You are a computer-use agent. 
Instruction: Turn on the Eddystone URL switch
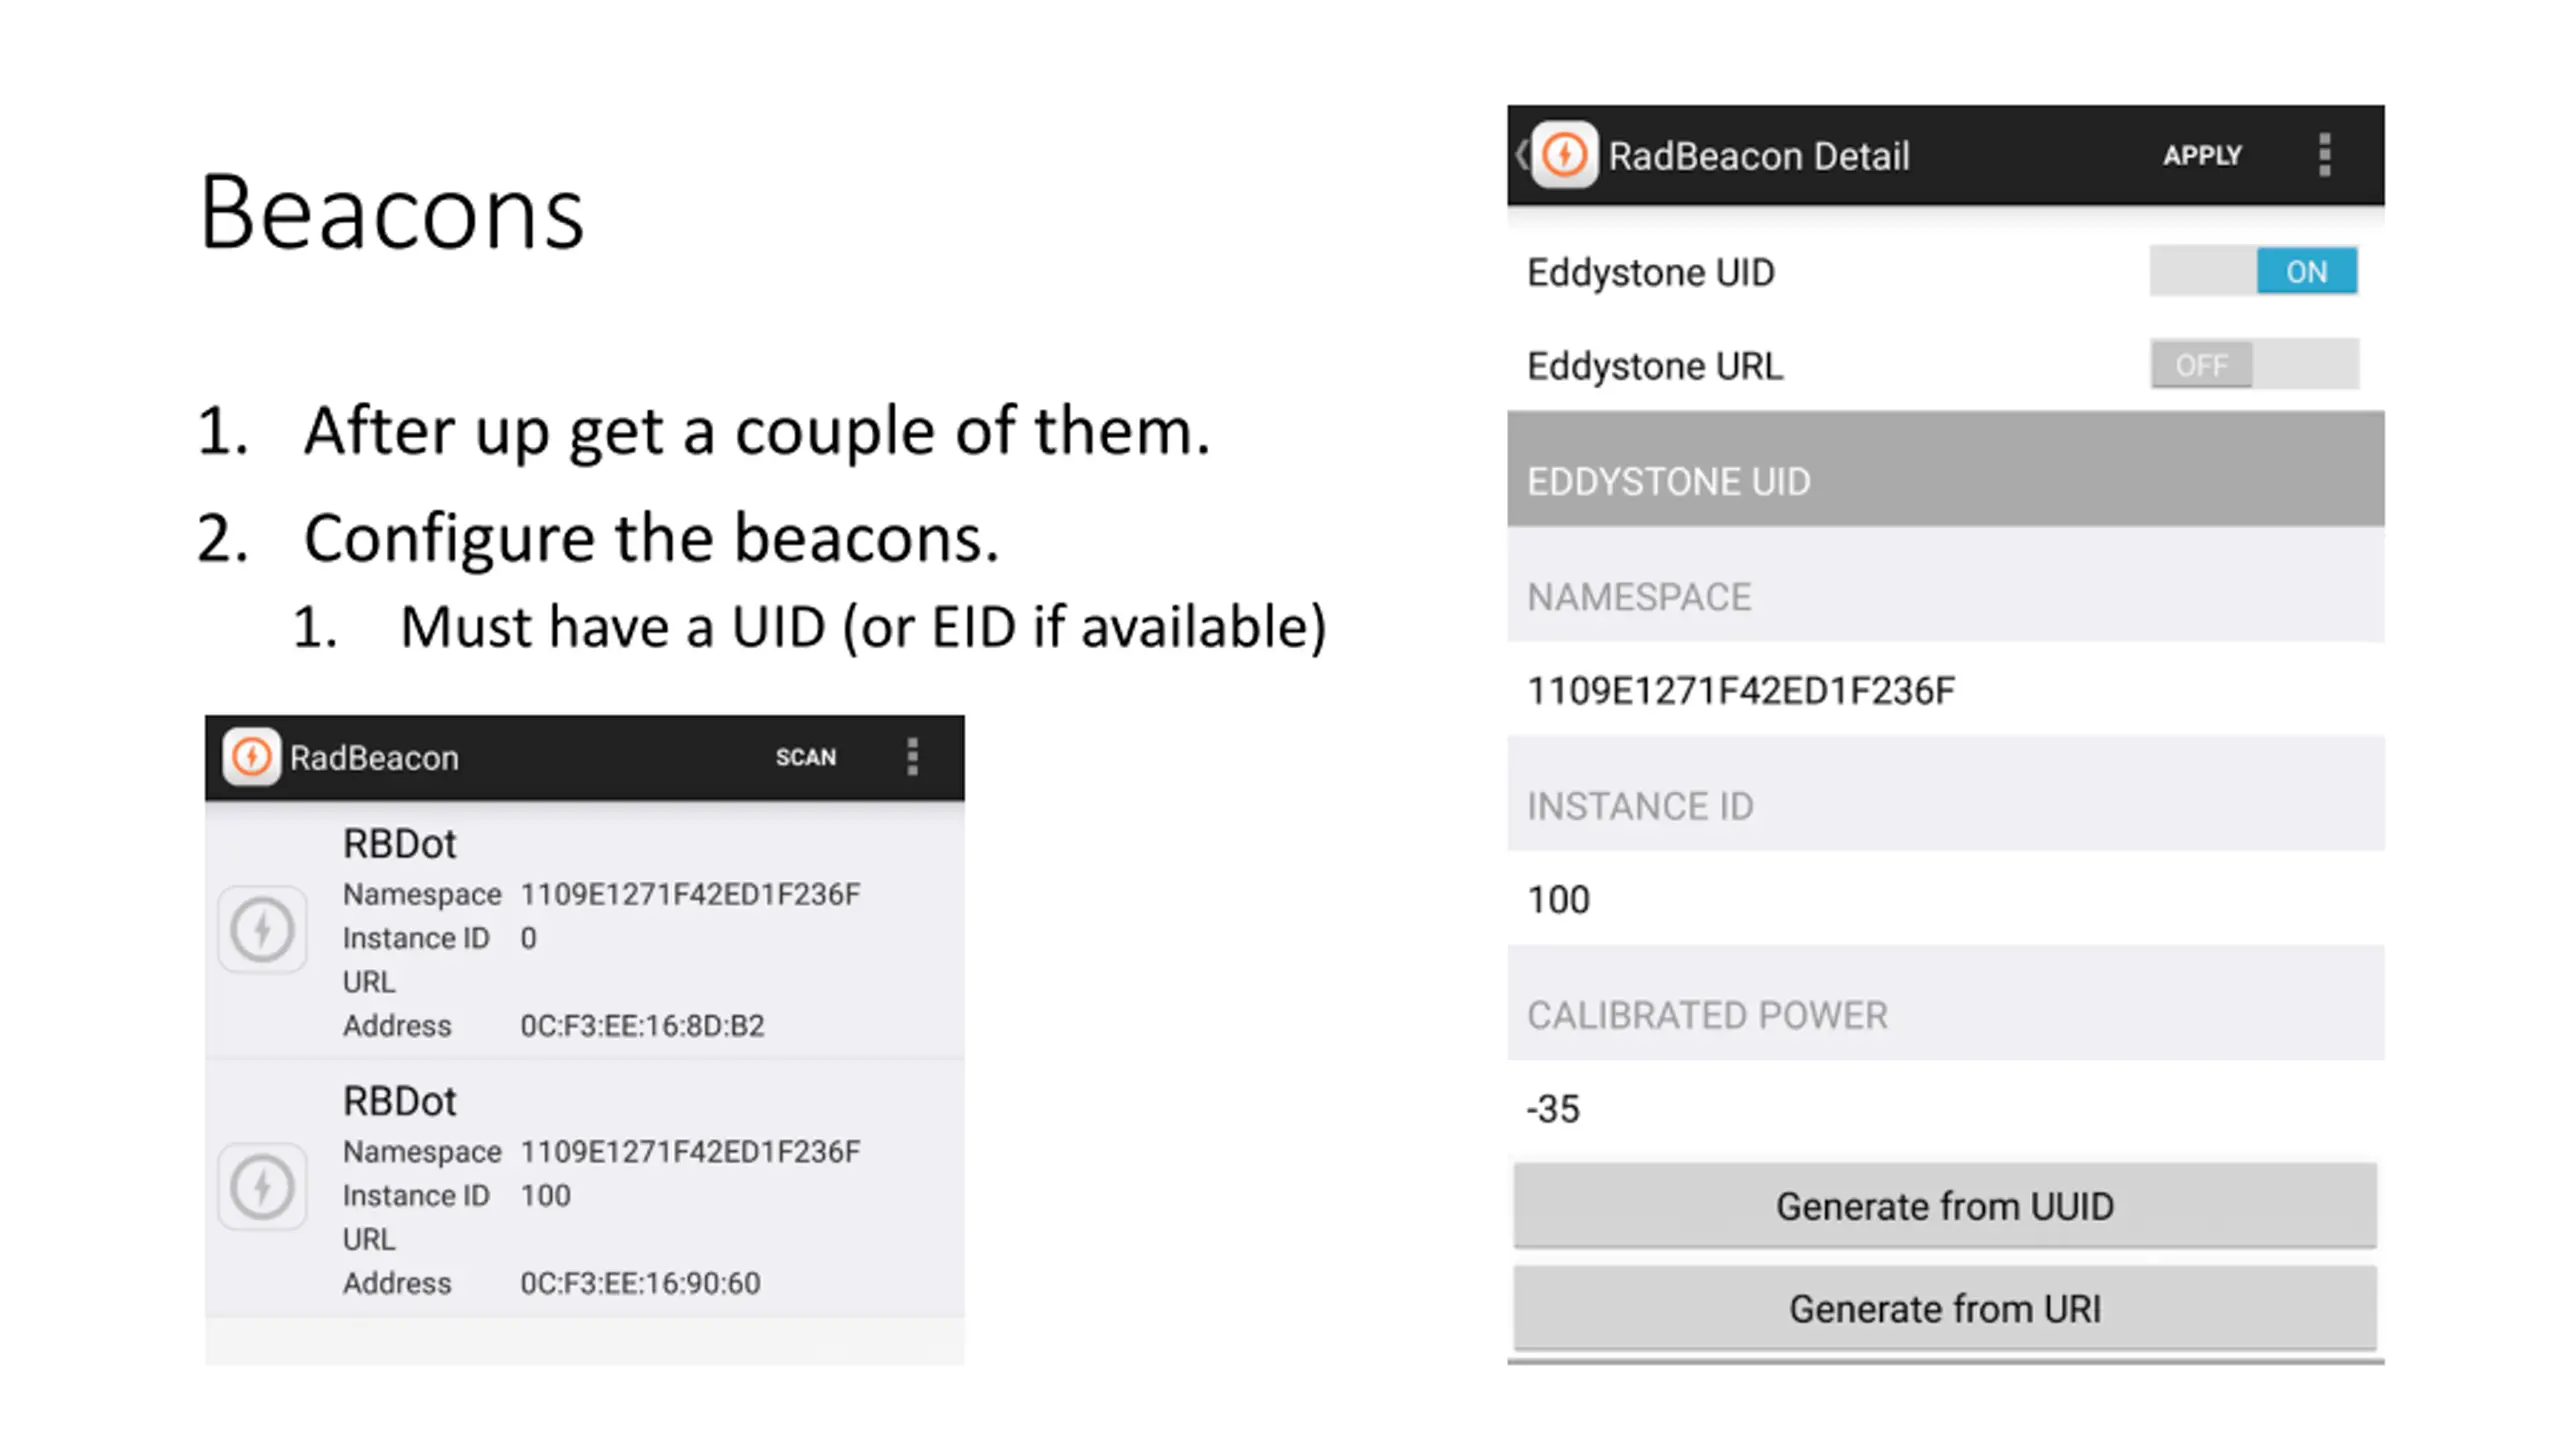[2254, 364]
